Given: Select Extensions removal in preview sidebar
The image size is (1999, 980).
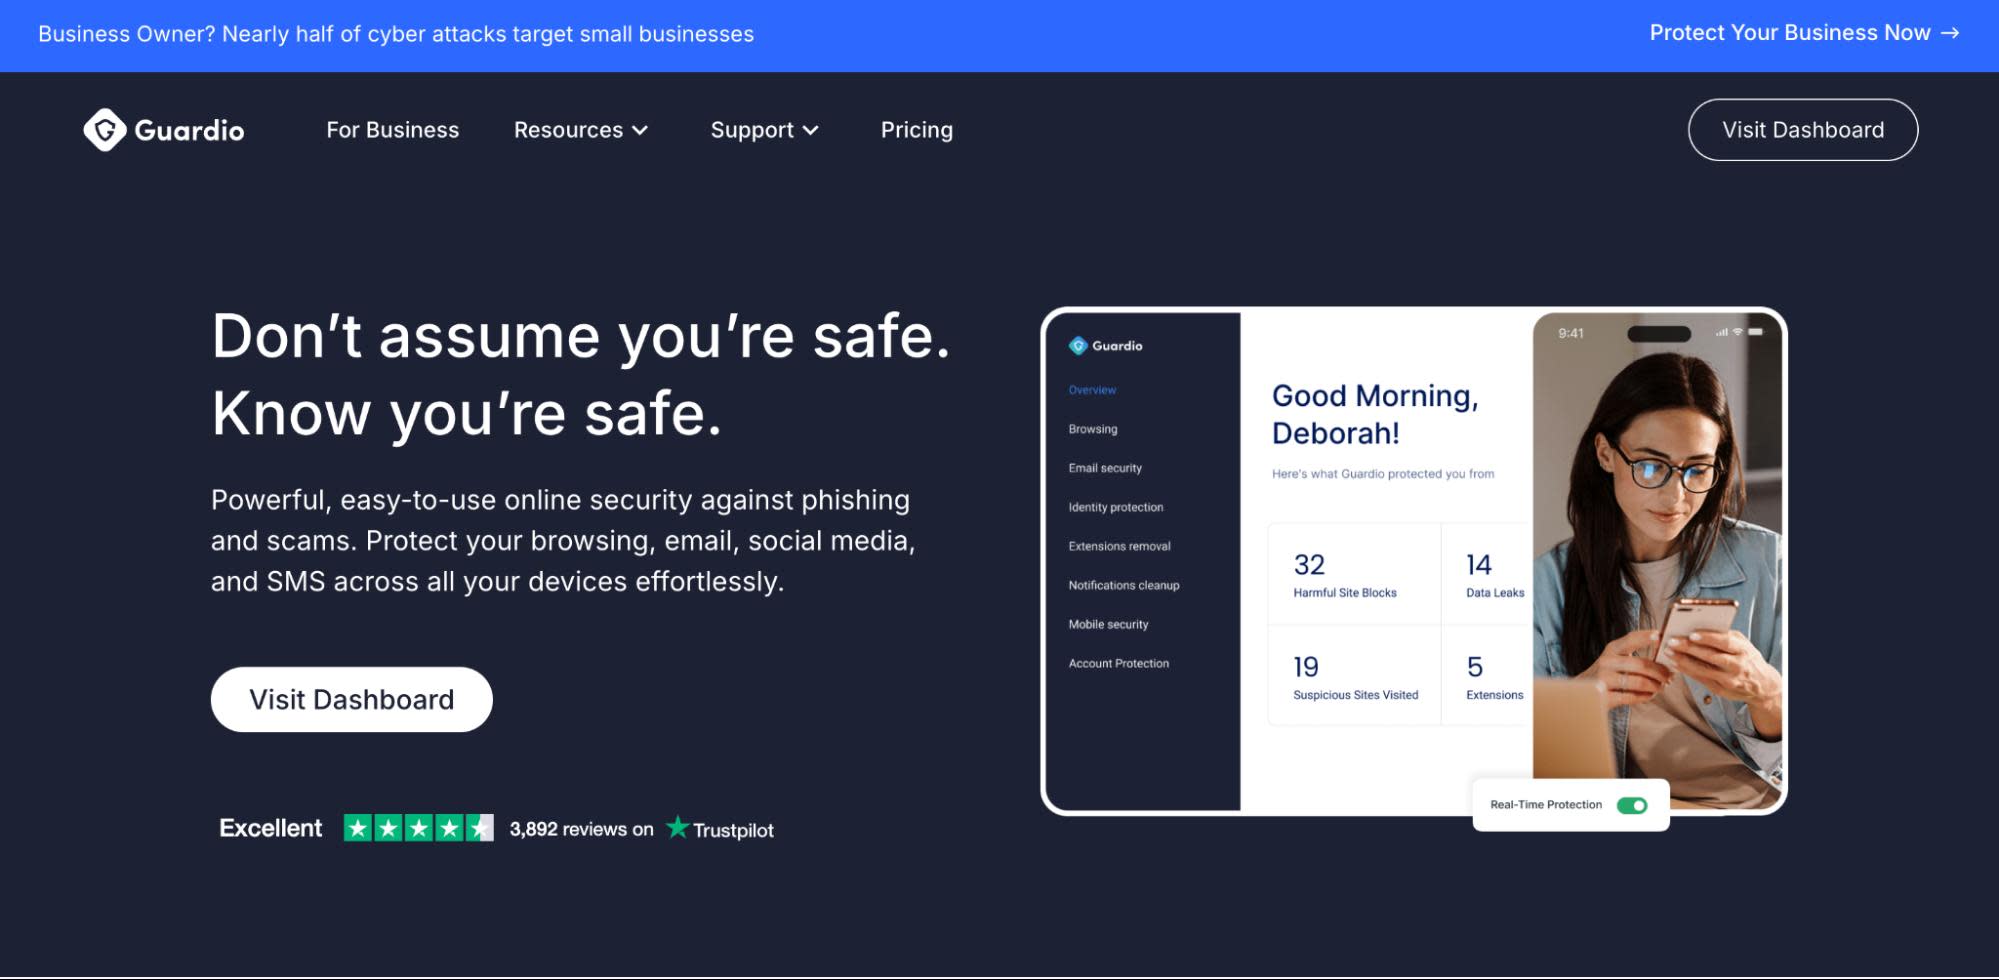Looking at the screenshot, I should [x=1119, y=546].
